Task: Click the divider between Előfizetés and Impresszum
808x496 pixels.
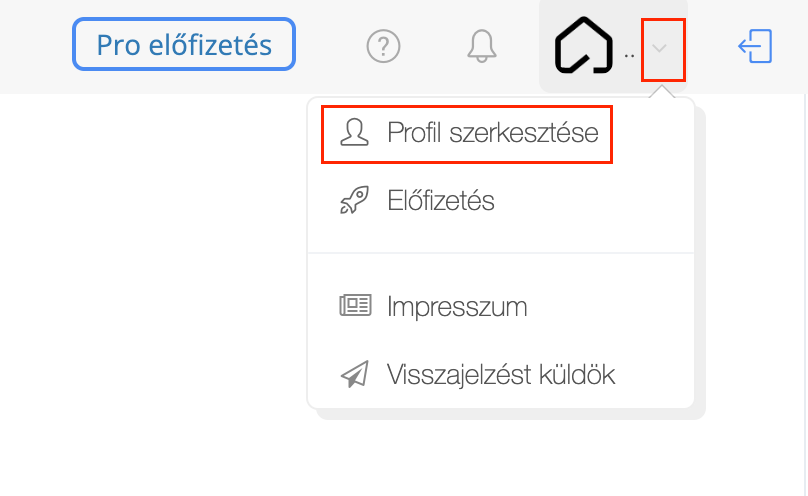Action: 500,253
